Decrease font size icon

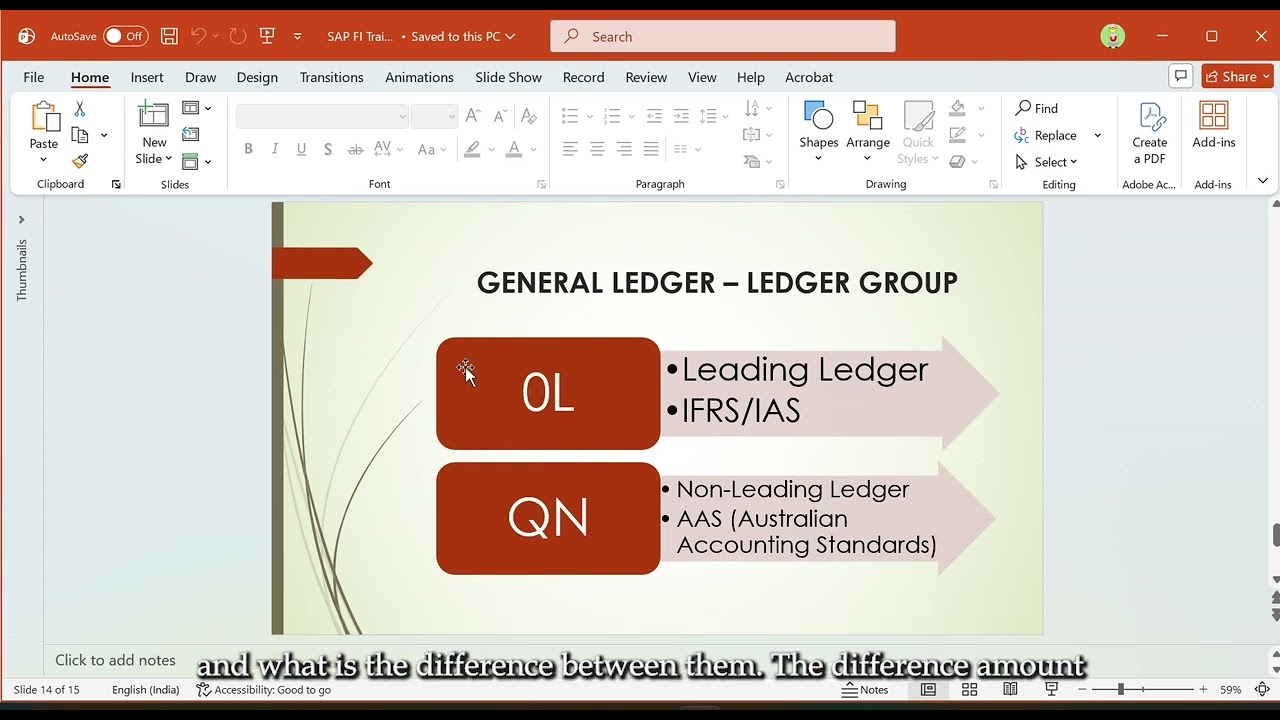(x=501, y=116)
